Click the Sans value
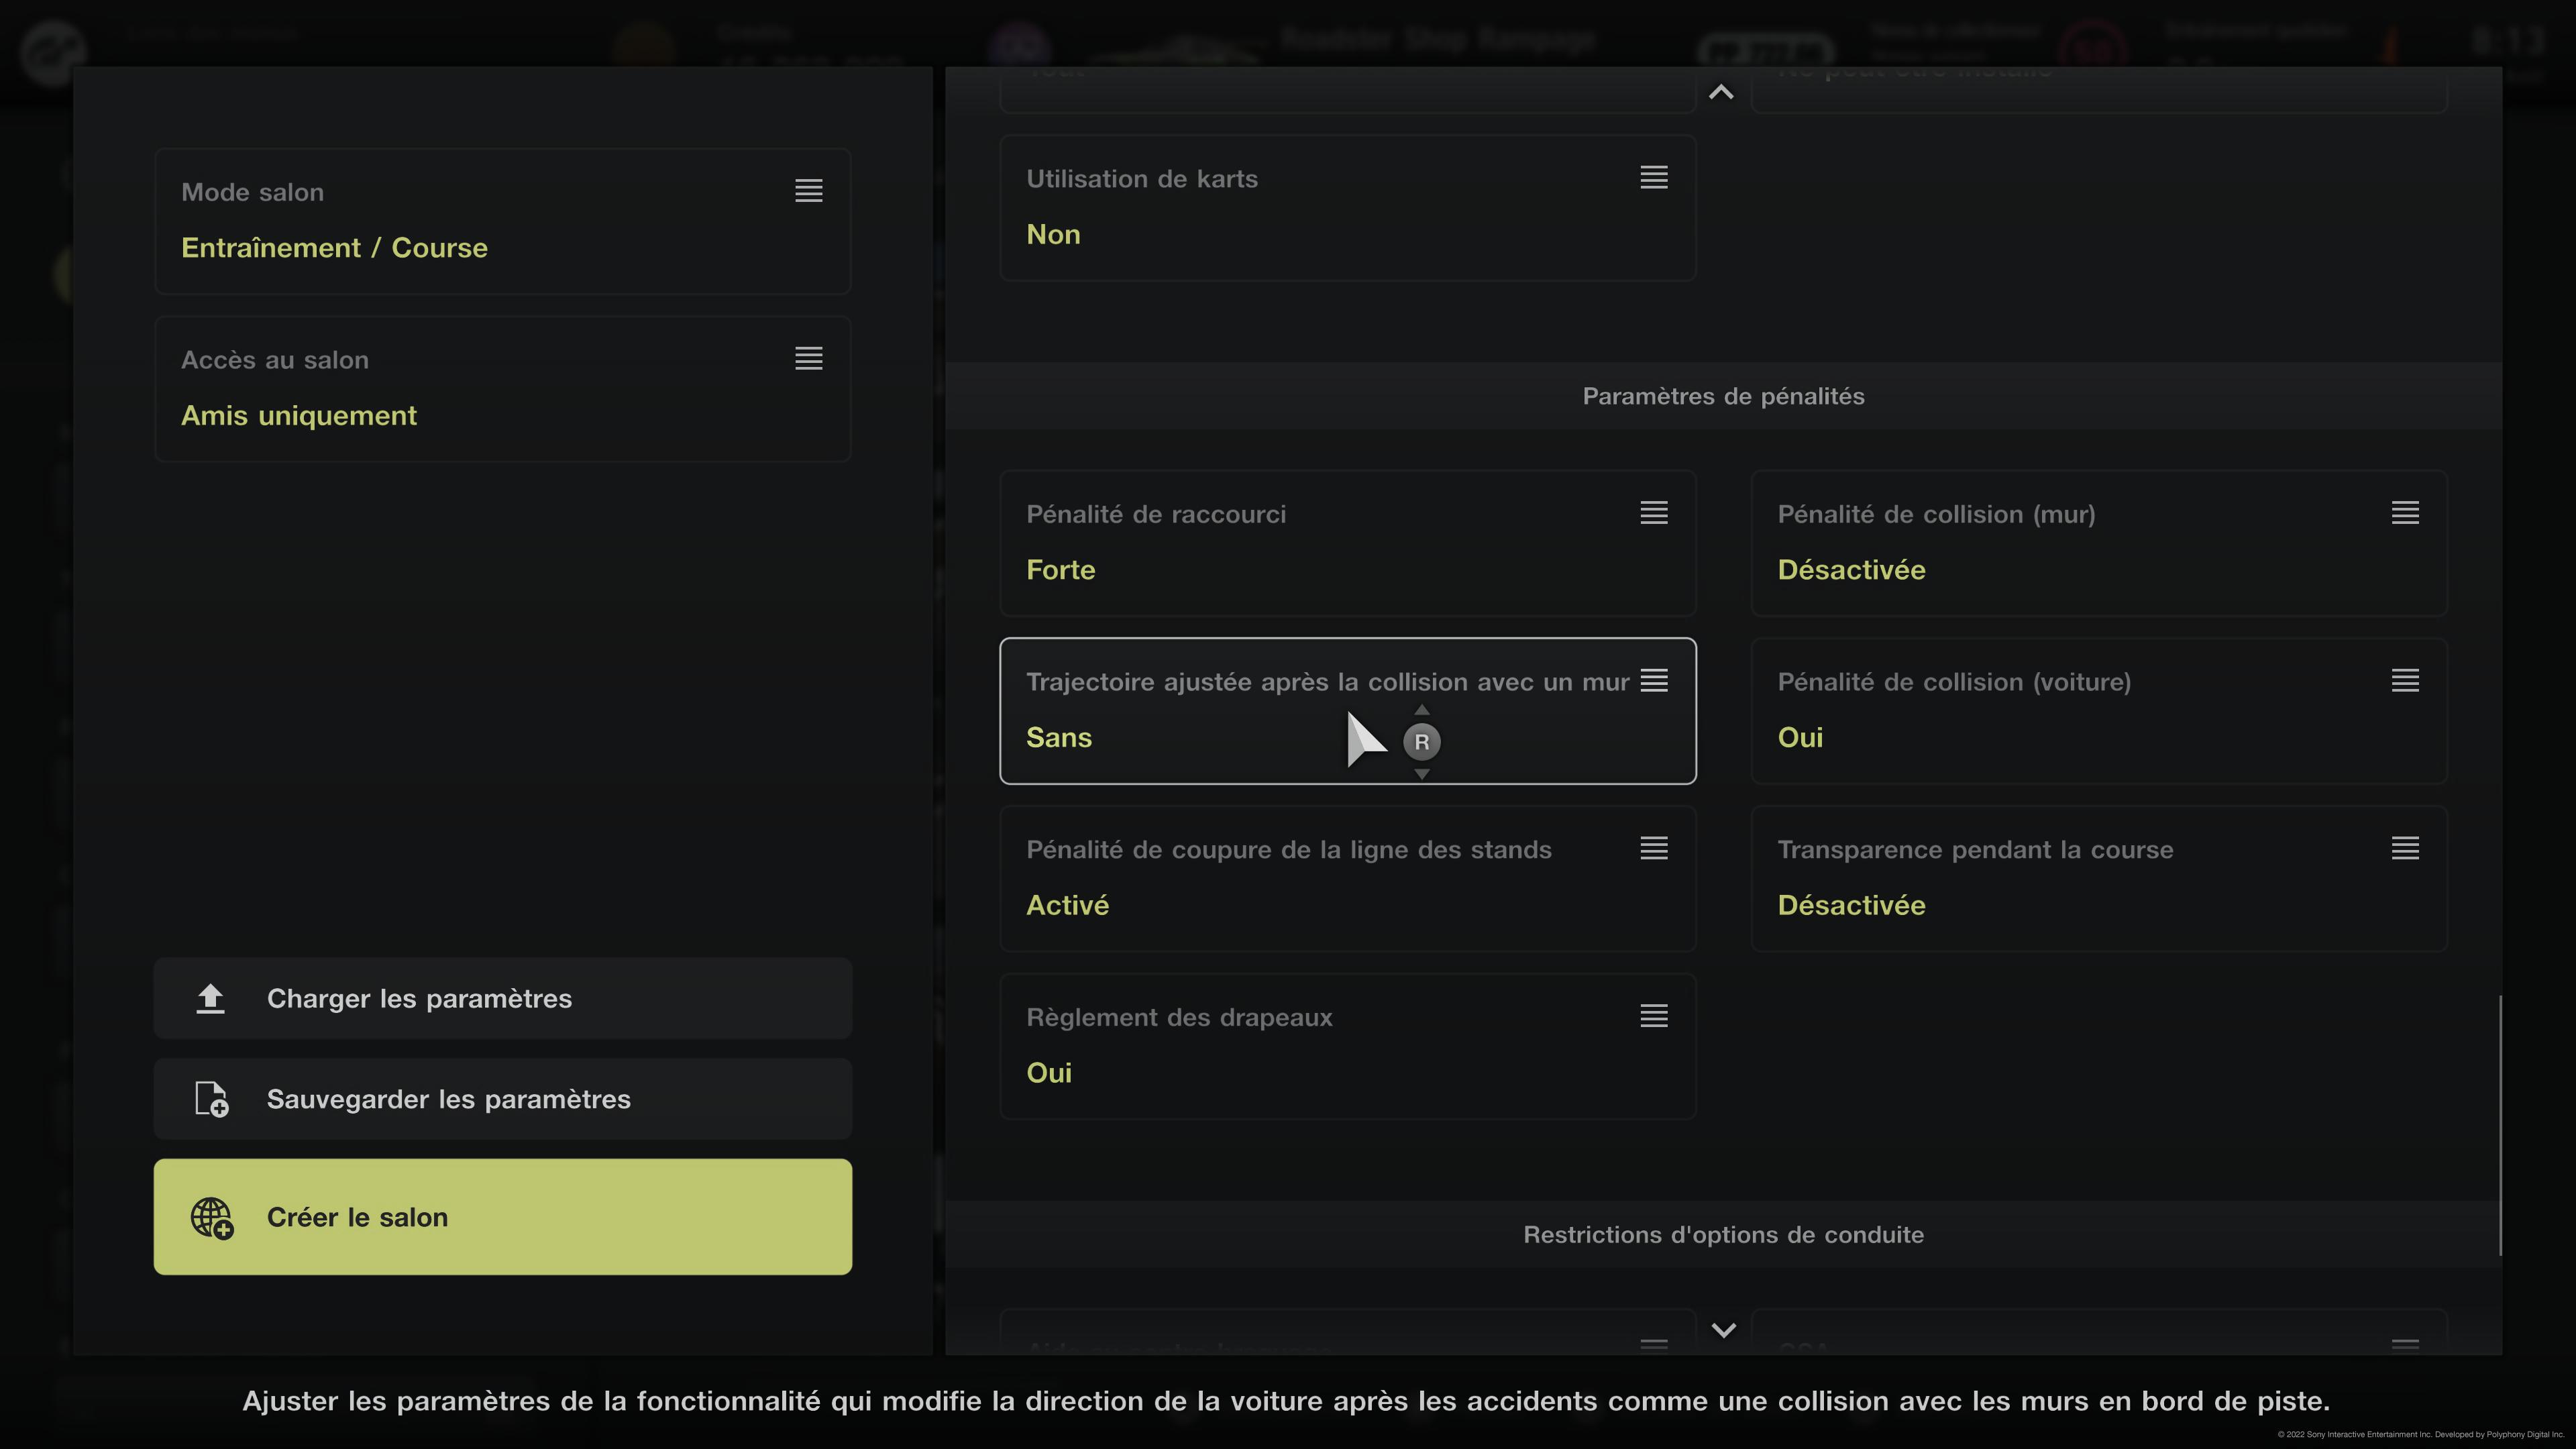This screenshot has height=1449, width=2576. click(1058, 738)
